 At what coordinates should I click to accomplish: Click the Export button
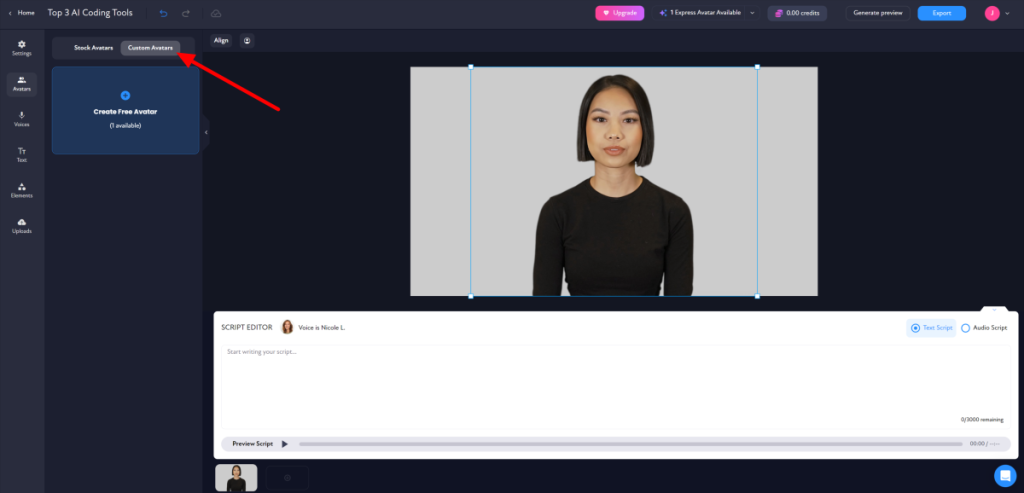coord(942,13)
